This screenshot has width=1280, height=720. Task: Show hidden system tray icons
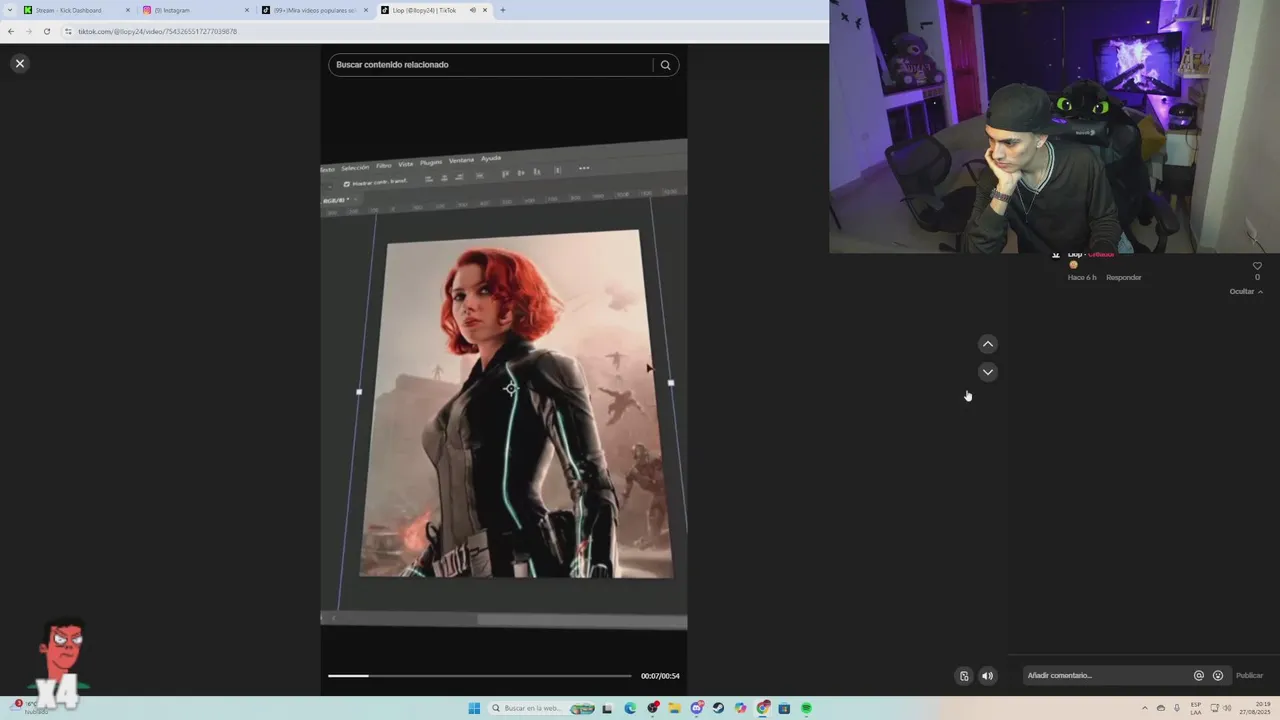pyautogui.click(x=1145, y=708)
